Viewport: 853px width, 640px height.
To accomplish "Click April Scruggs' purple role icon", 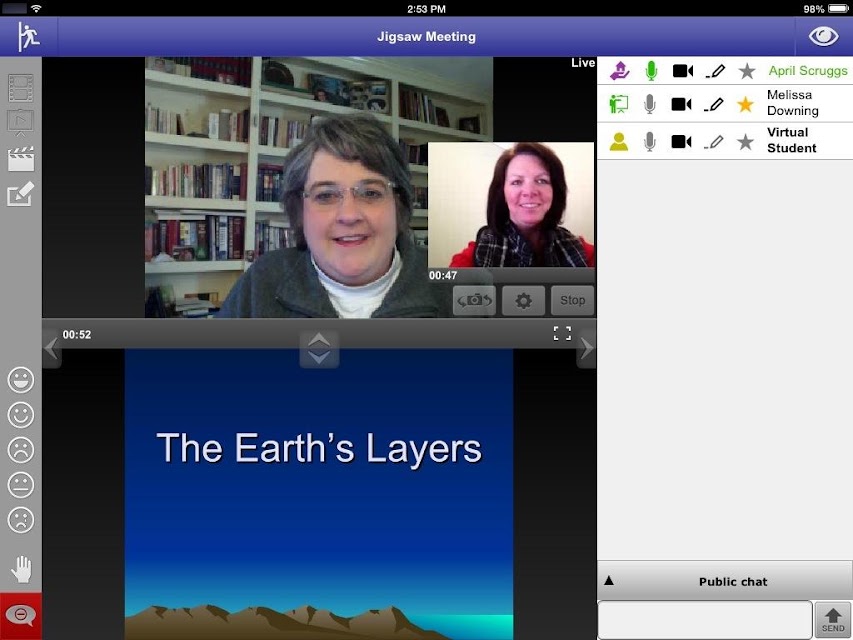I will point(619,71).
